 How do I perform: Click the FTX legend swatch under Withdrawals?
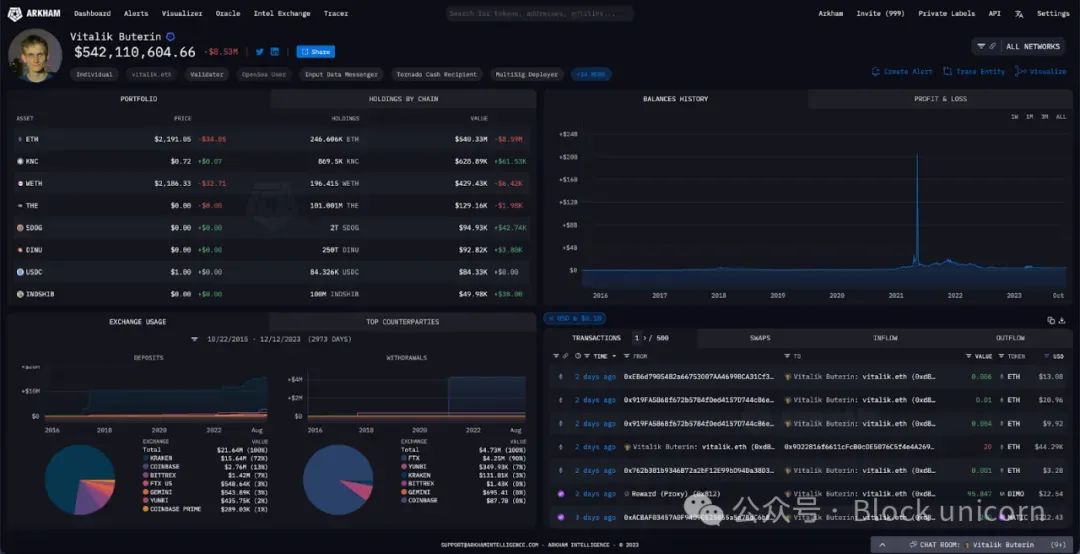click(x=404, y=458)
